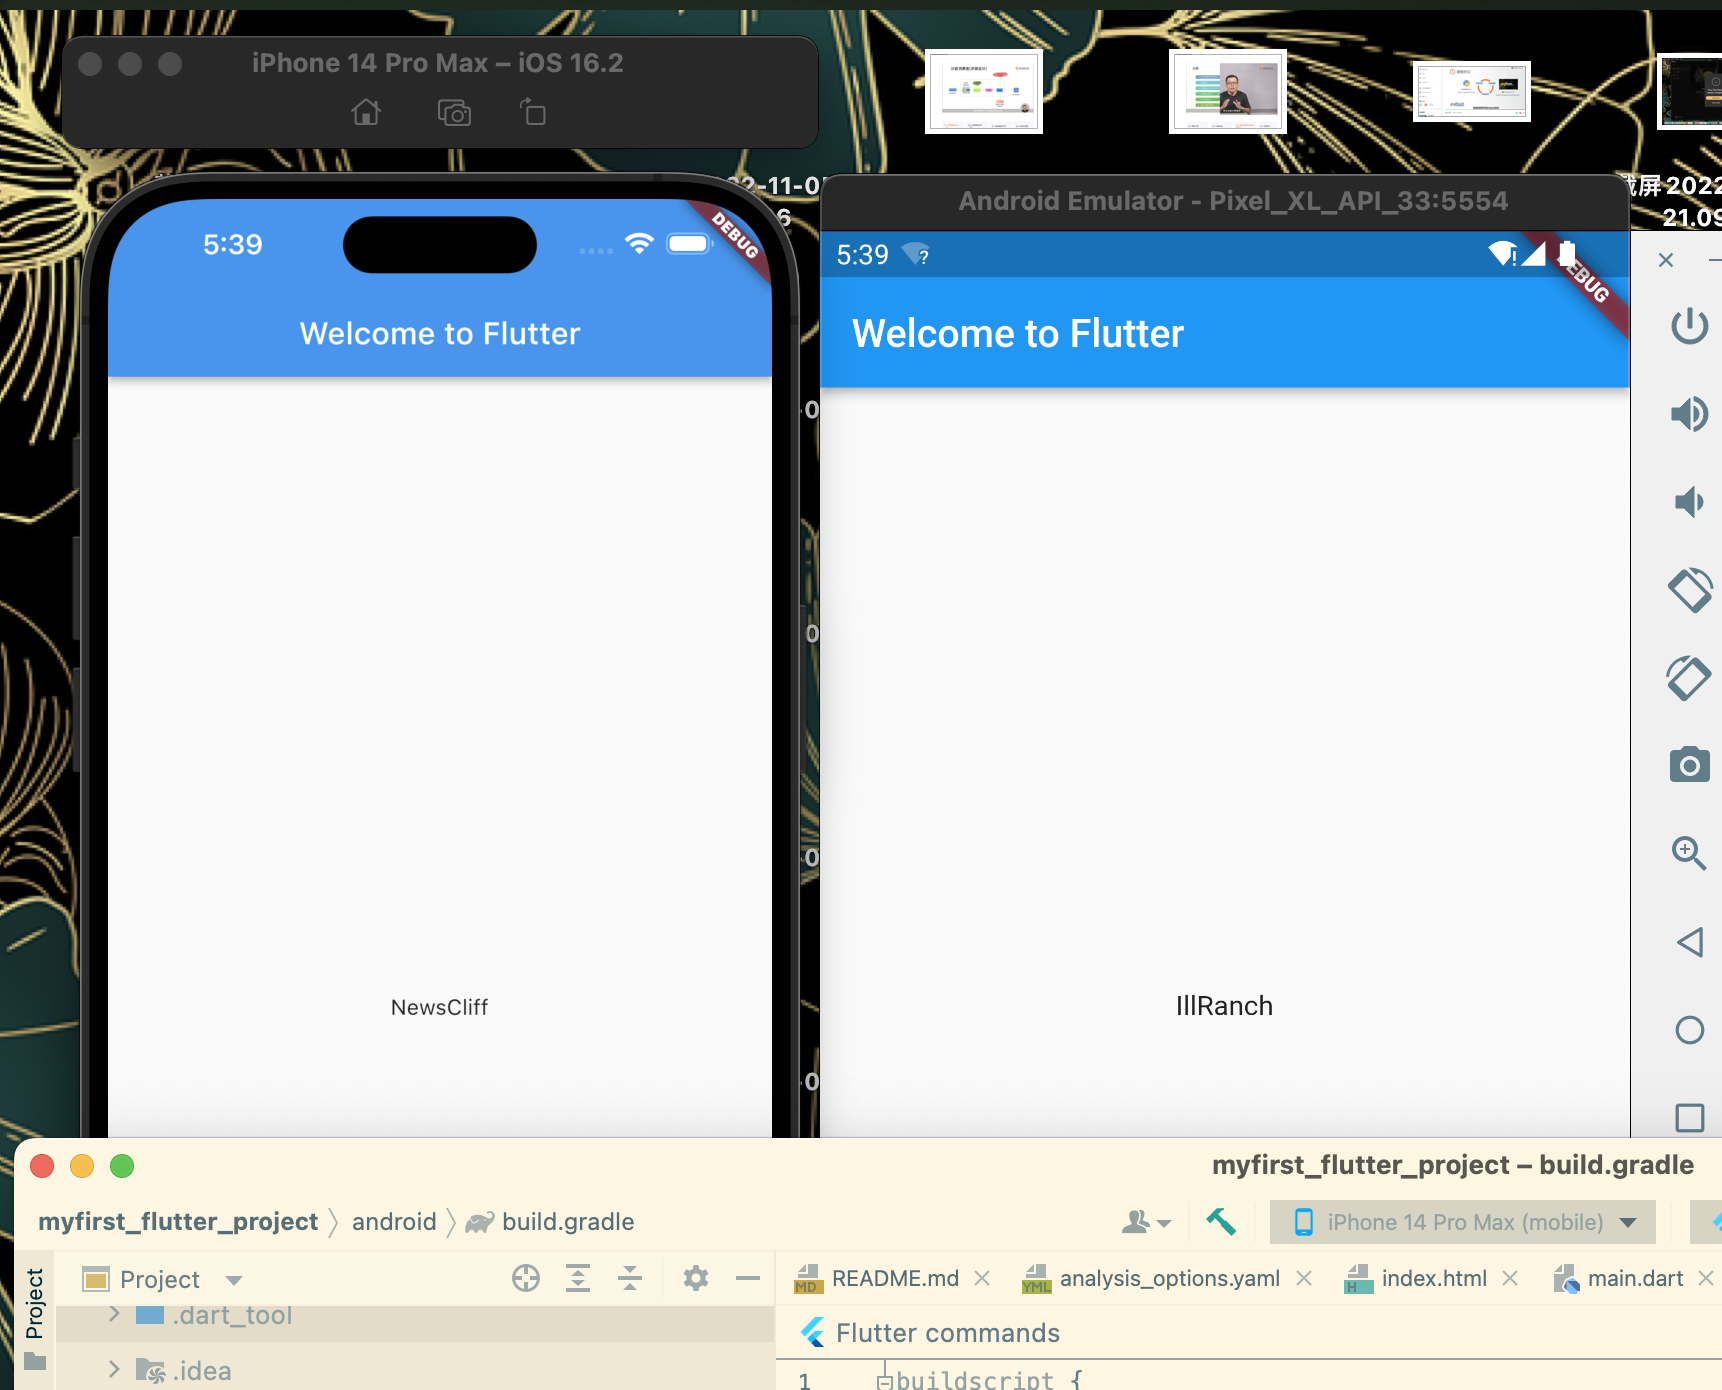Open the Project view dropdown
Screen dimensions: 1722x1390
(234, 1280)
